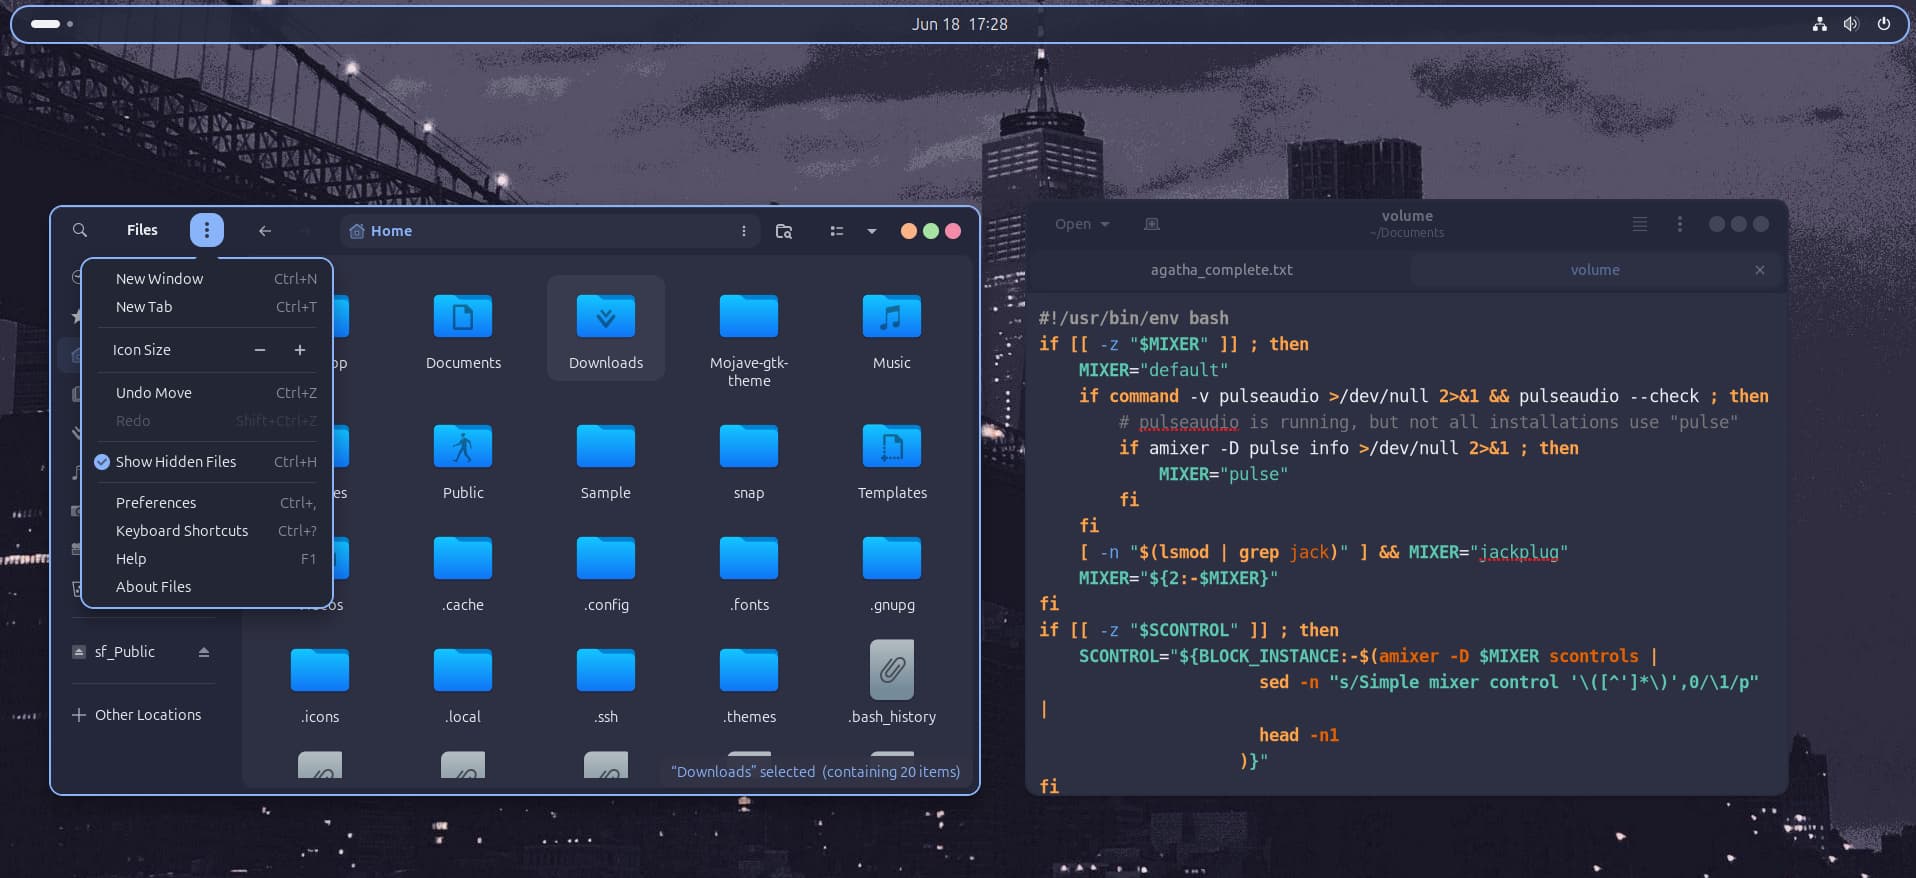This screenshot has height=878, width=1916.
Task: Open the volume sound icon in top bar
Action: tap(1851, 24)
